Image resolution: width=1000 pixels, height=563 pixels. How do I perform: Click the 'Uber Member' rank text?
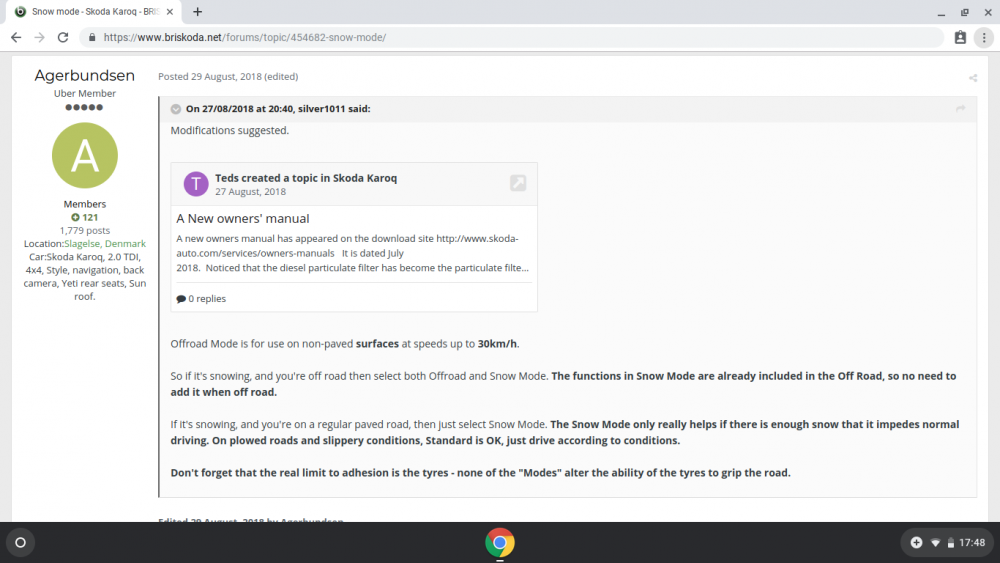pos(85,93)
